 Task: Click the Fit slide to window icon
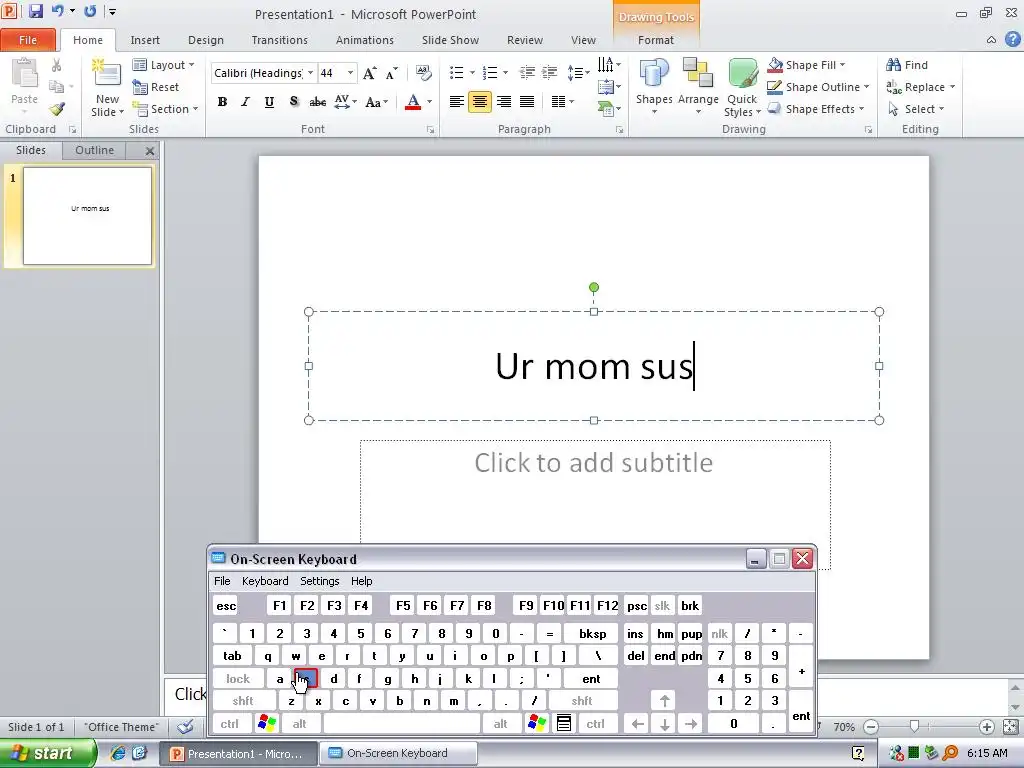tap(1010, 726)
